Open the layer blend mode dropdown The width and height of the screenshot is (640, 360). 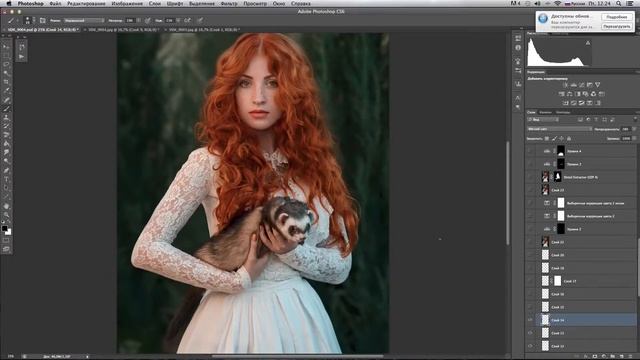559,129
